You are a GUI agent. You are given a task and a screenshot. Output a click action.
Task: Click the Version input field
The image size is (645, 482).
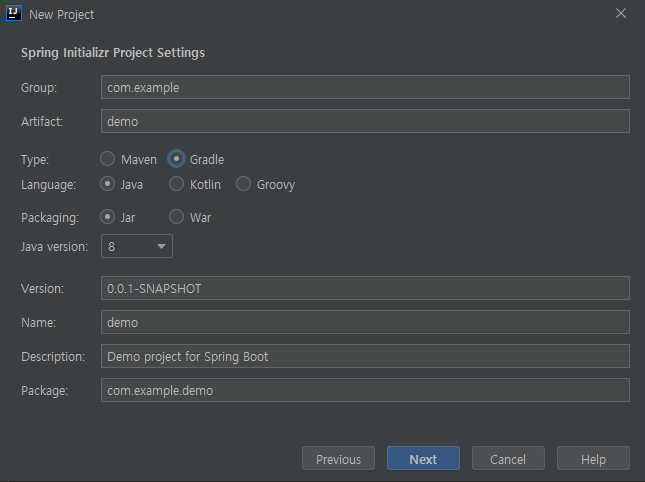click(365, 288)
